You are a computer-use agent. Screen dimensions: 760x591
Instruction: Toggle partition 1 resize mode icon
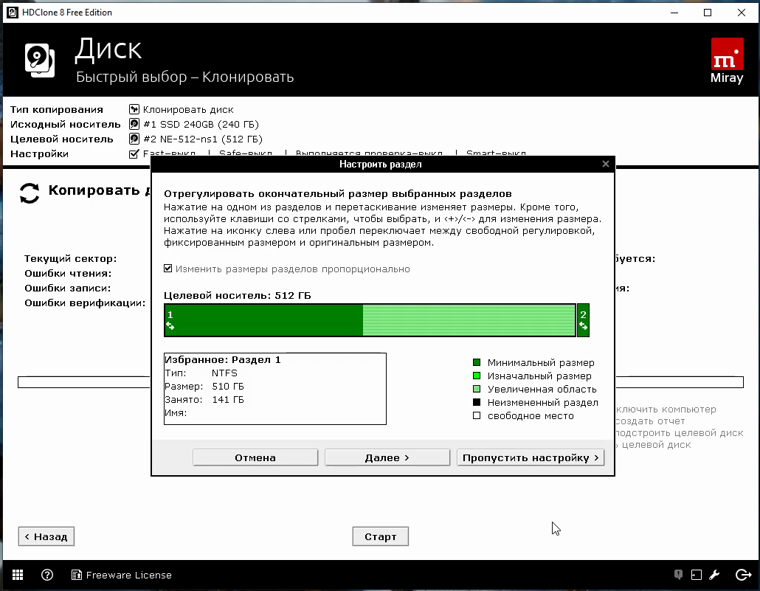[170, 326]
